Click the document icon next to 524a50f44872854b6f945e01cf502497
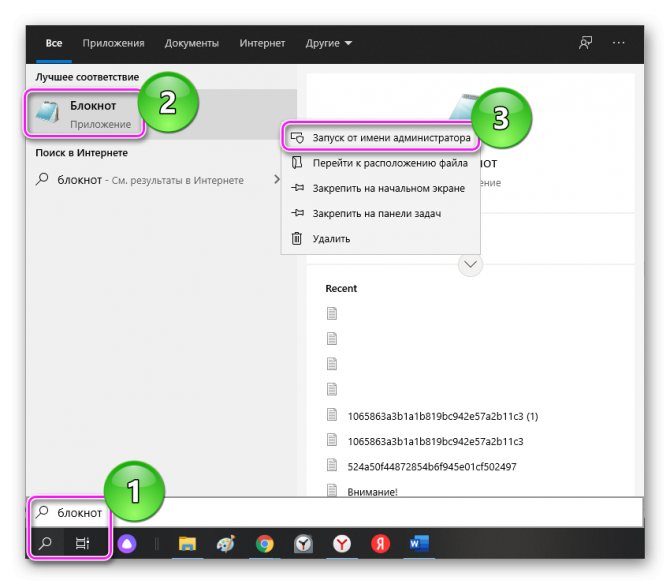 [332, 465]
